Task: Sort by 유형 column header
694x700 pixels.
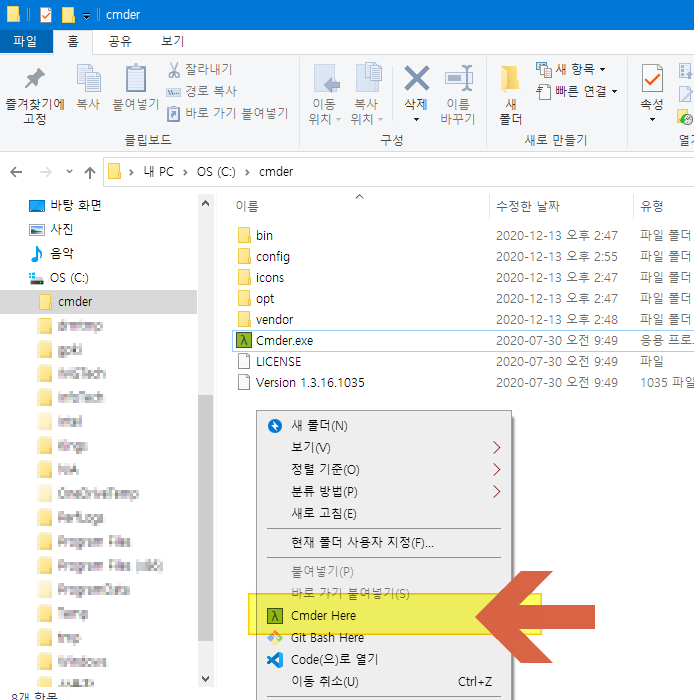Action: click(x=652, y=206)
